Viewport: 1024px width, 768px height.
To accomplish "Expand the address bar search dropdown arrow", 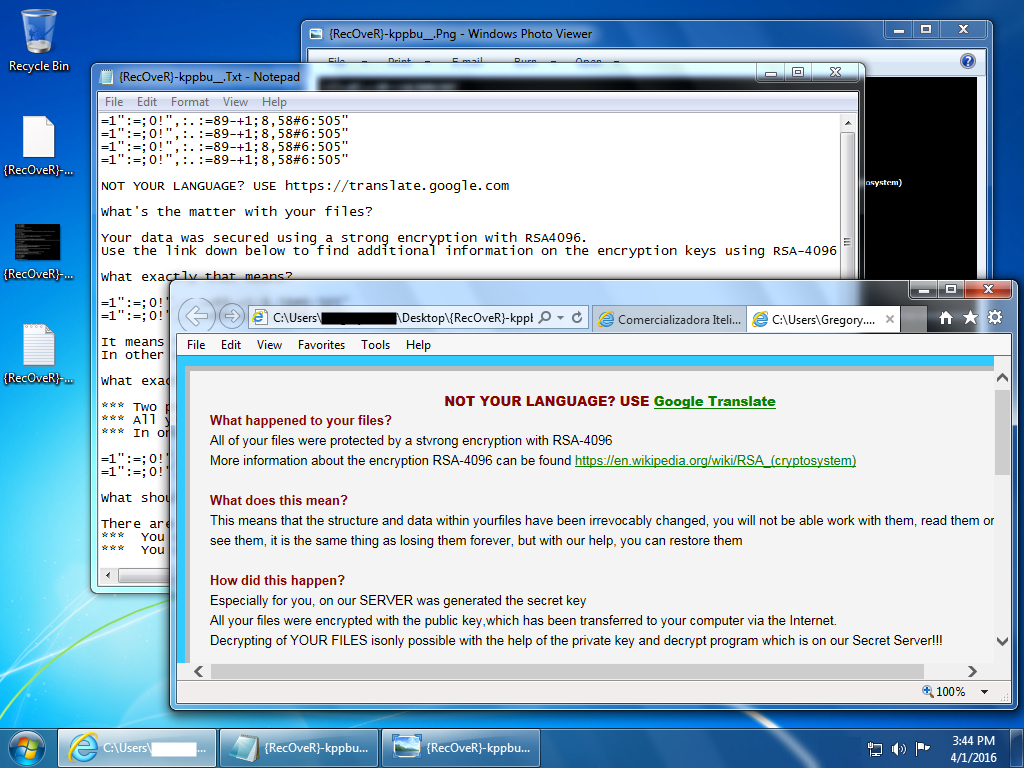I will [561, 318].
